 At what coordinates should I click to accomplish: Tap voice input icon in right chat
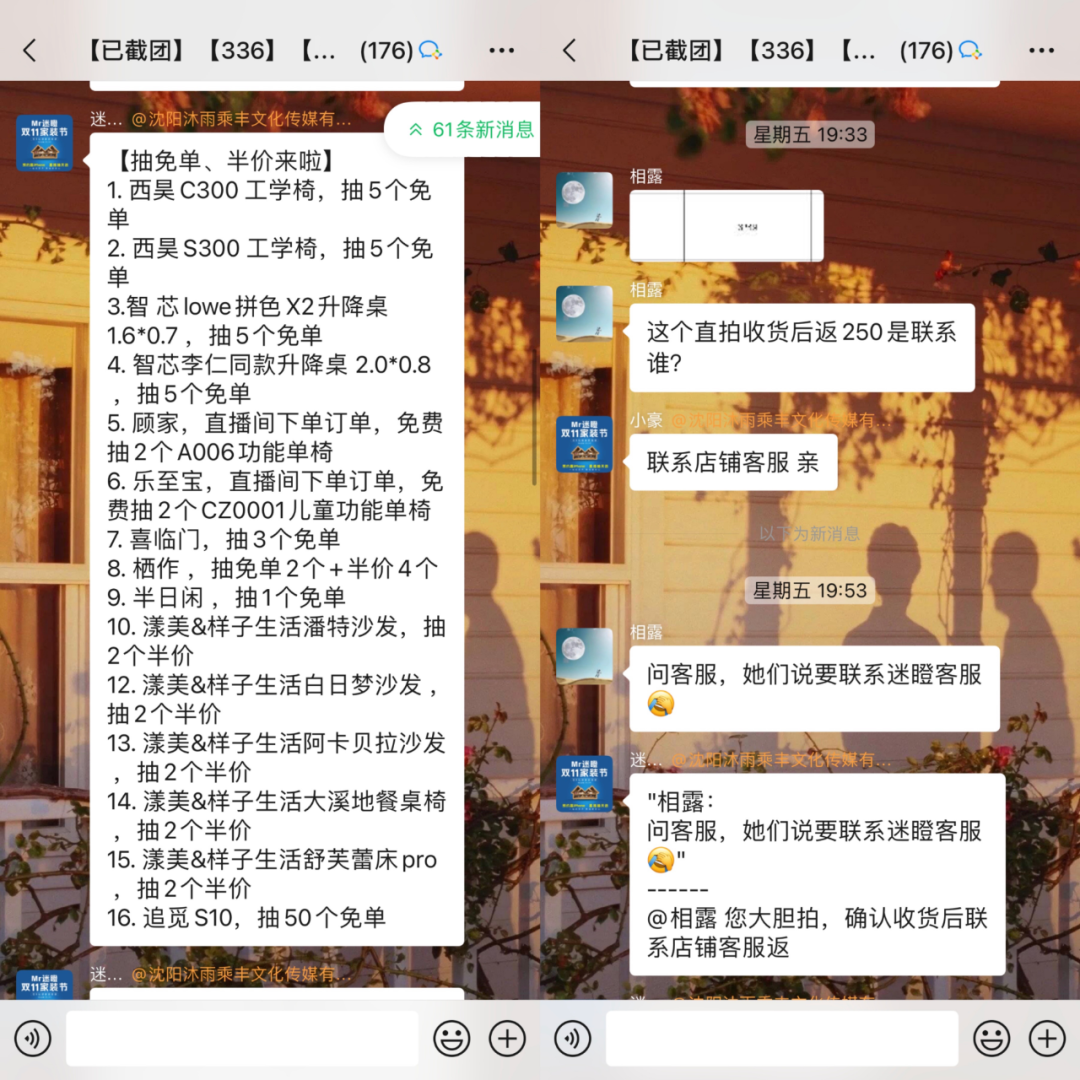tap(572, 1039)
